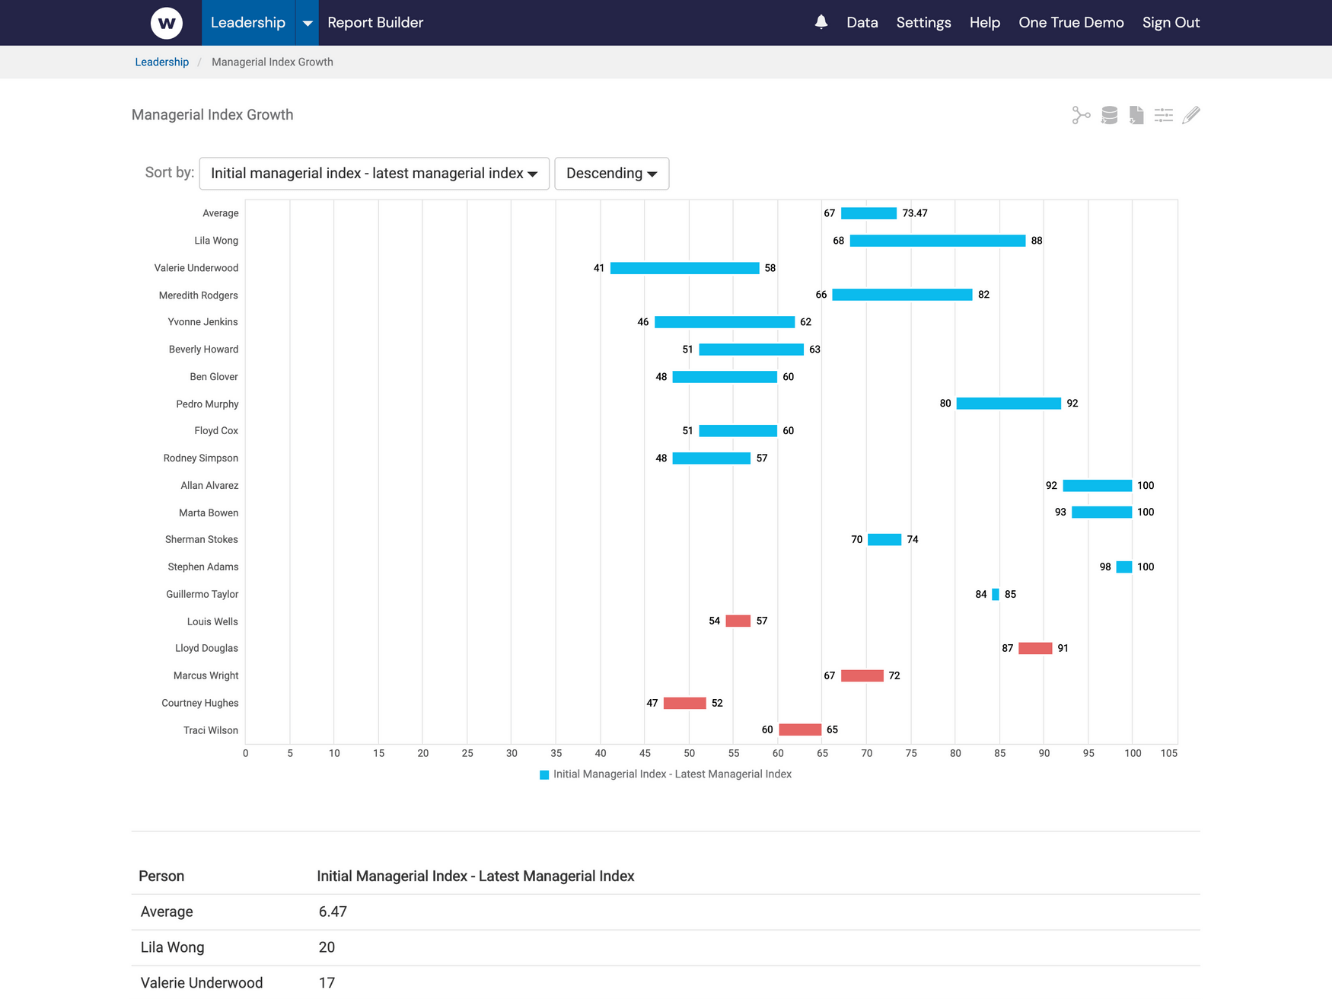Open the Descending sort order dropdown
The height and width of the screenshot is (999, 1332).
coord(611,173)
